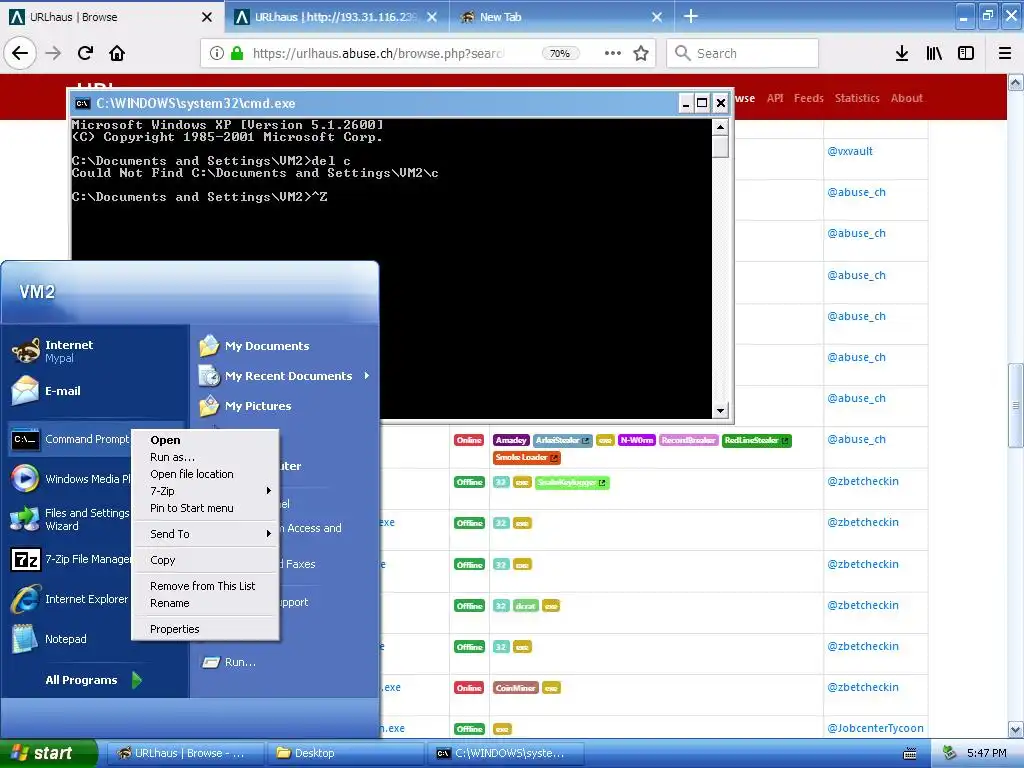Open @JobcenterTycoon reporter link
Viewport: 1024px width, 768px height.
(x=875, y=728)
